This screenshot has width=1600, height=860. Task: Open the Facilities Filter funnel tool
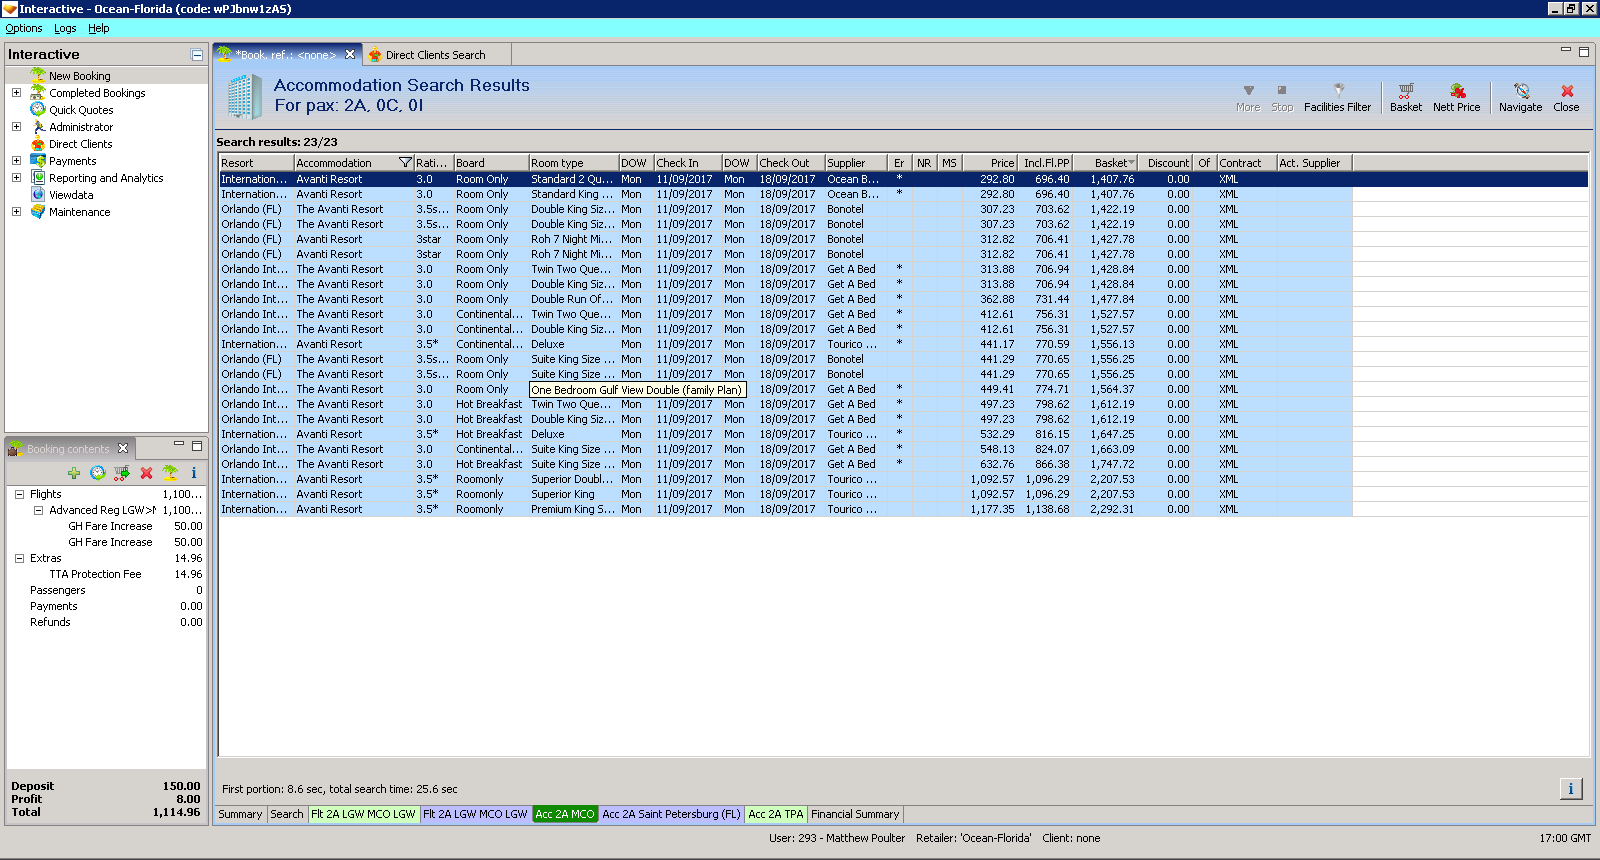(x=1337, y=97)
